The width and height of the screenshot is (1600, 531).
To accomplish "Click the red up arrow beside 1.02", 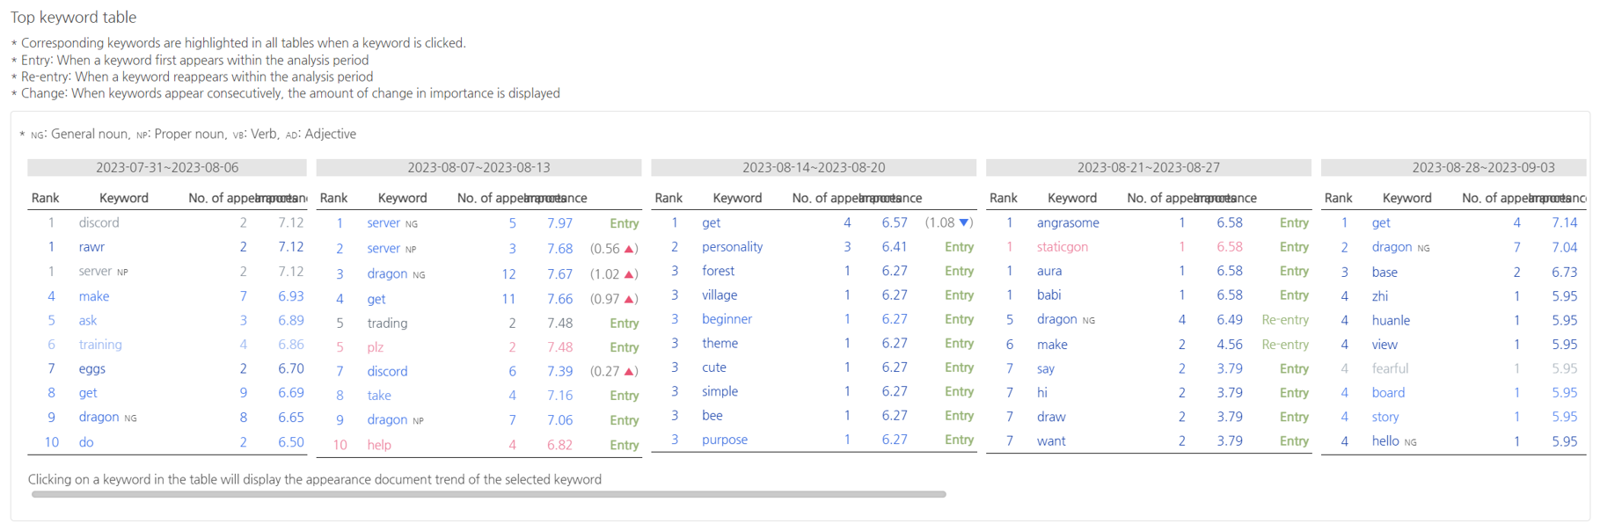I will pyautogui.click(x=630, y=274).
